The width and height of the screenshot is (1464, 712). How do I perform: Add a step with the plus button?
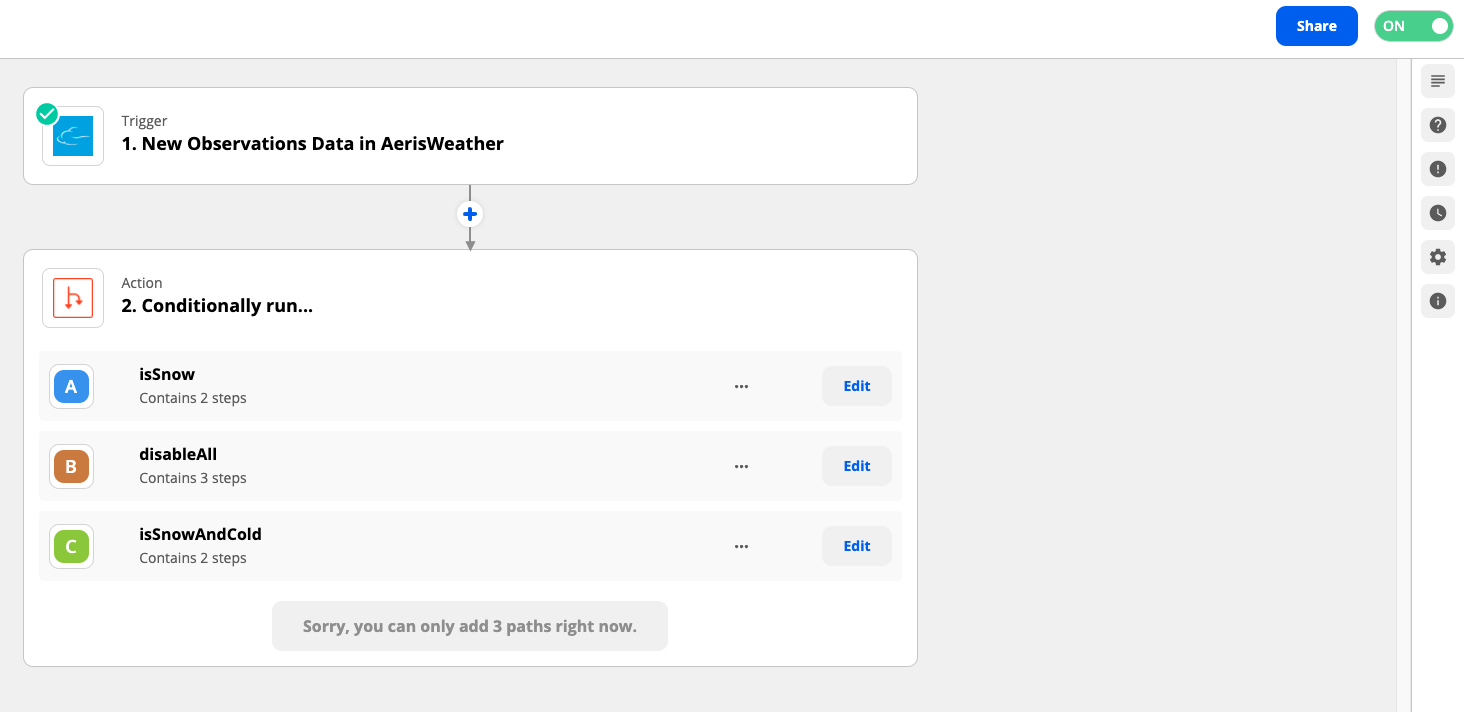[470, 214]
